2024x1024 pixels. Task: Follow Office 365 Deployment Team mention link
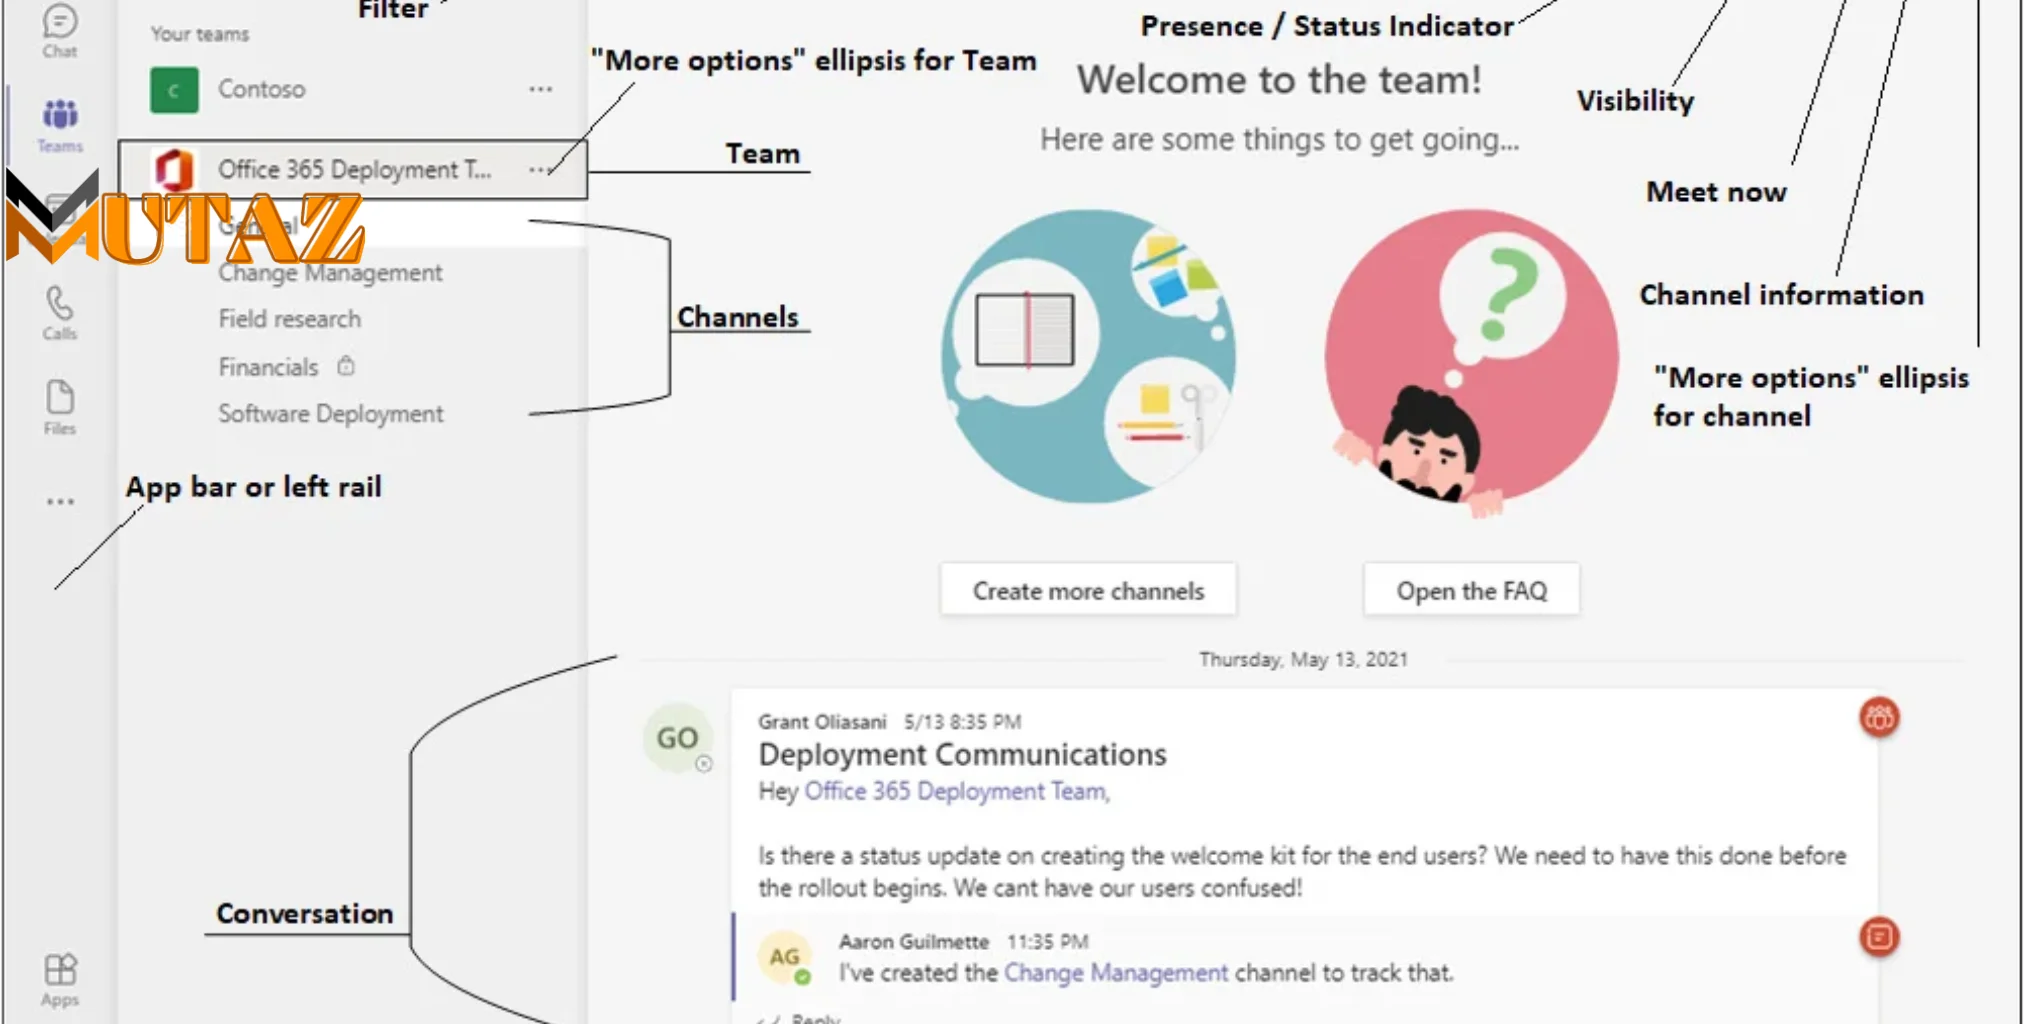tap(957, 791)
